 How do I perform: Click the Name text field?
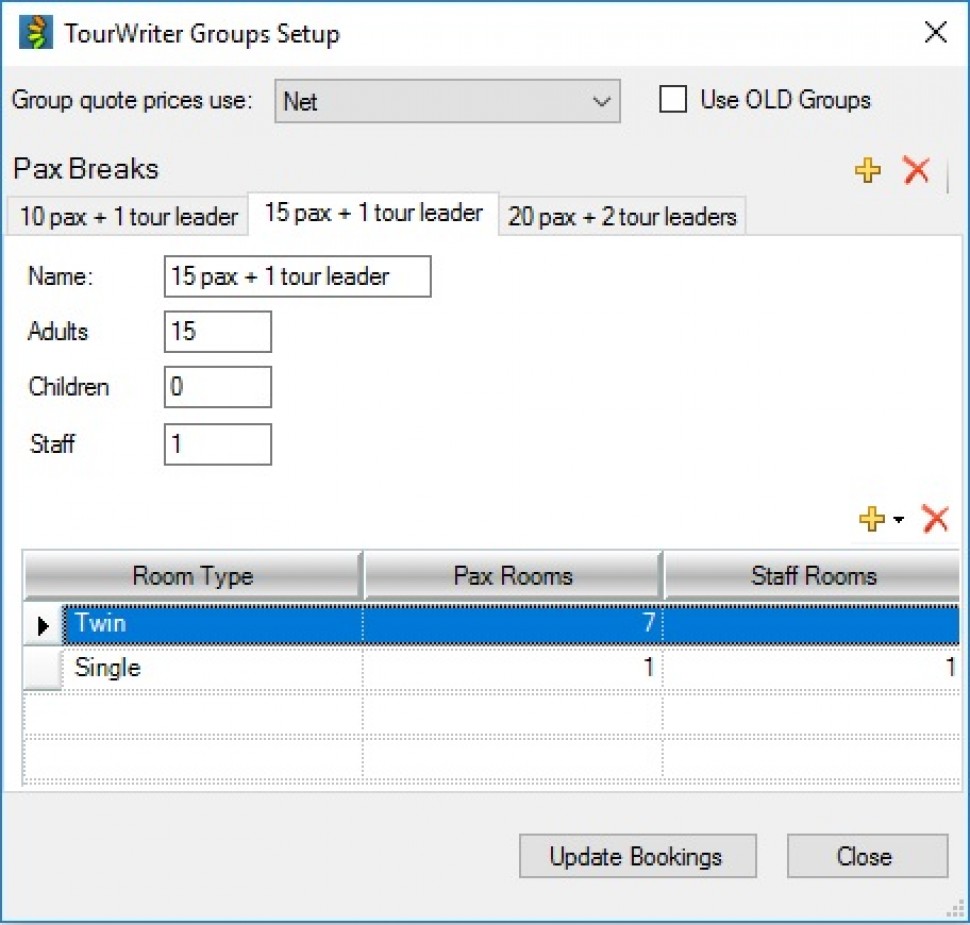297,277
